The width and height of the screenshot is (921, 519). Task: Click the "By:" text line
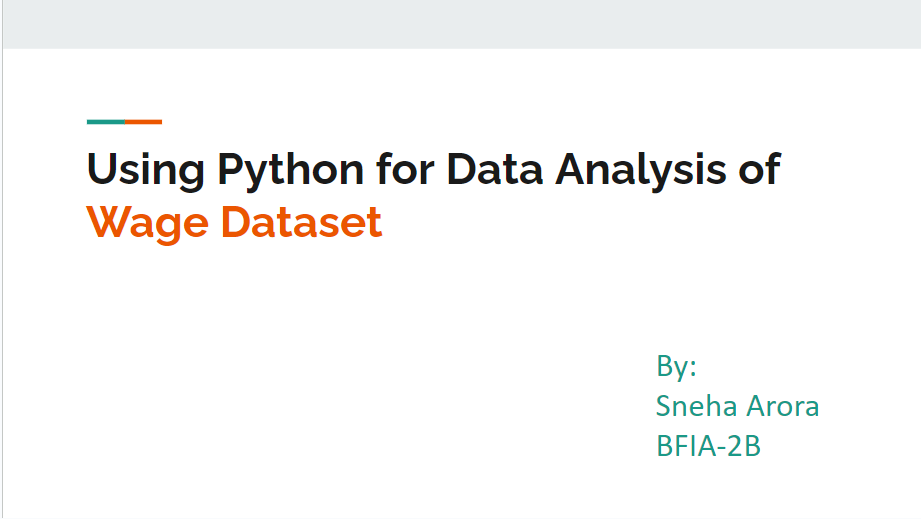coord(676,367)
